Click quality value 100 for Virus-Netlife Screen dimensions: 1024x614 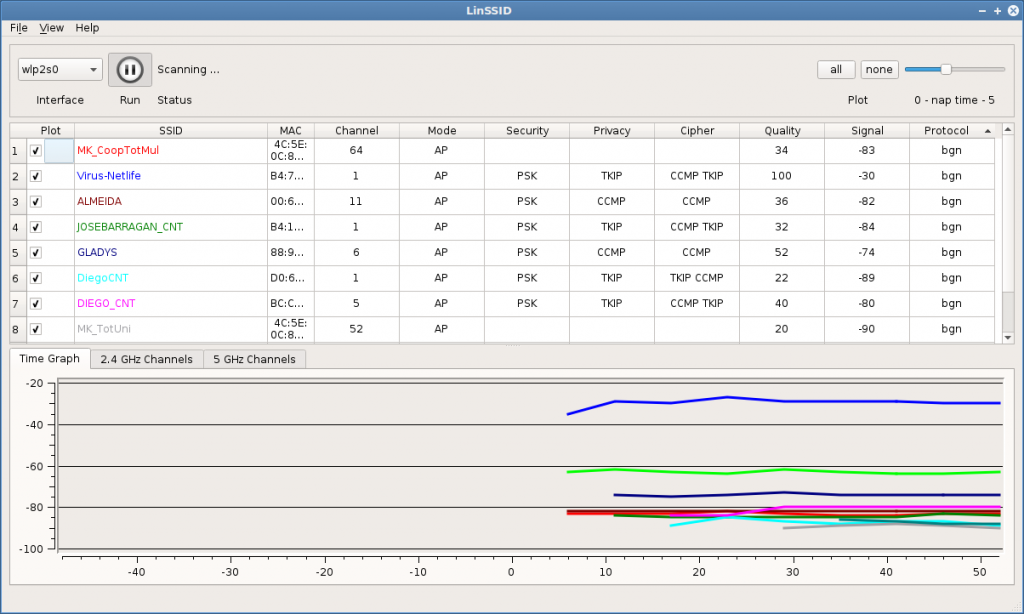click(781, 176)
